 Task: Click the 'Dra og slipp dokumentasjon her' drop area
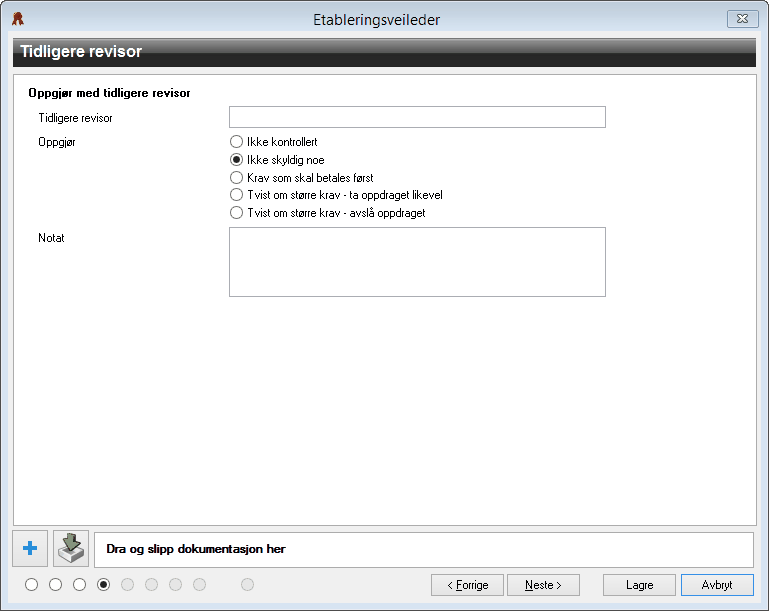click(424, 550)
